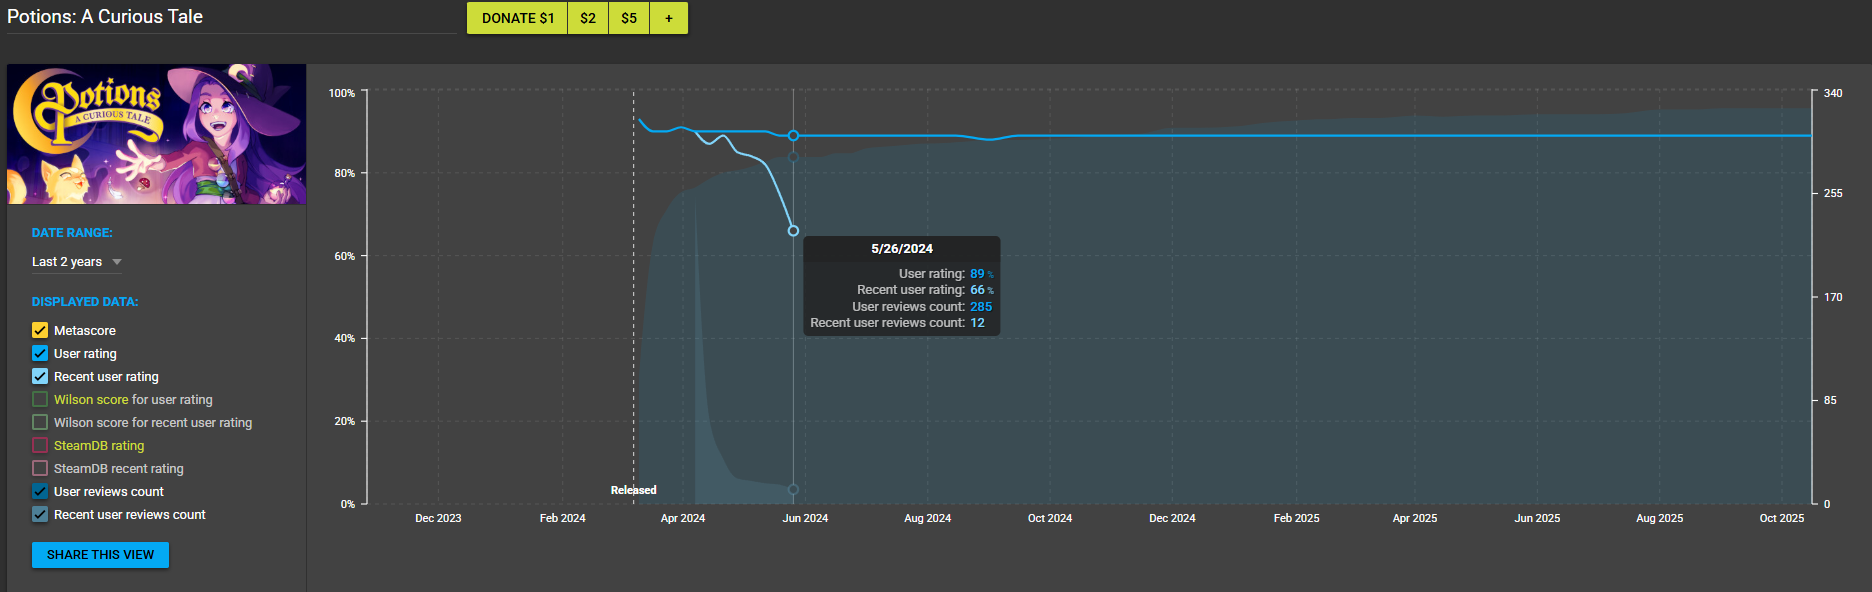Toggle the Metascore checkbox

40,330
